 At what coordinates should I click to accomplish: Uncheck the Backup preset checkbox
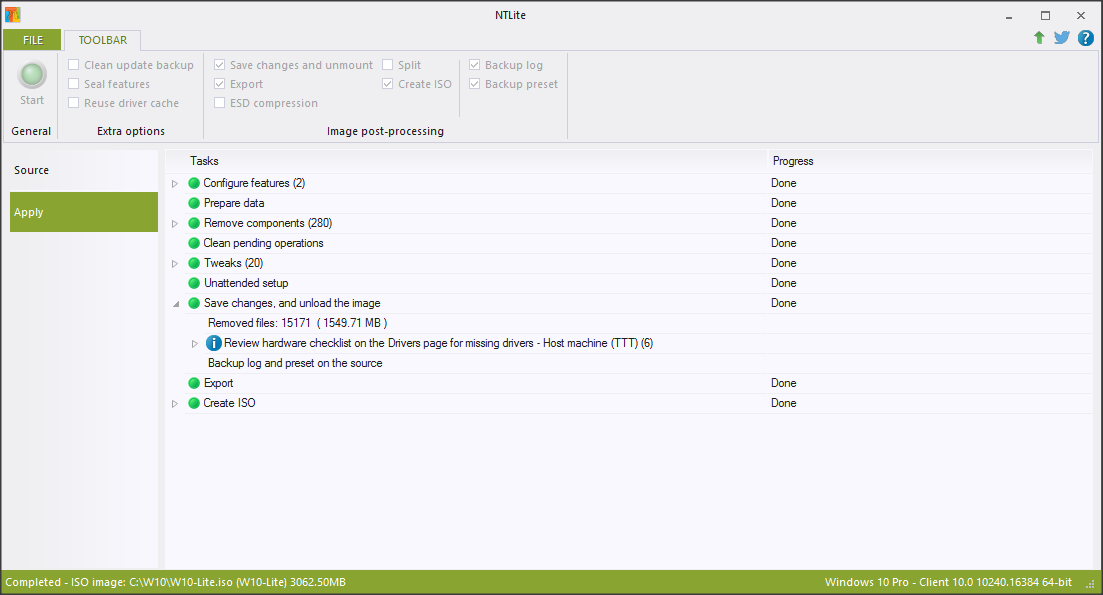coord(475,84)
